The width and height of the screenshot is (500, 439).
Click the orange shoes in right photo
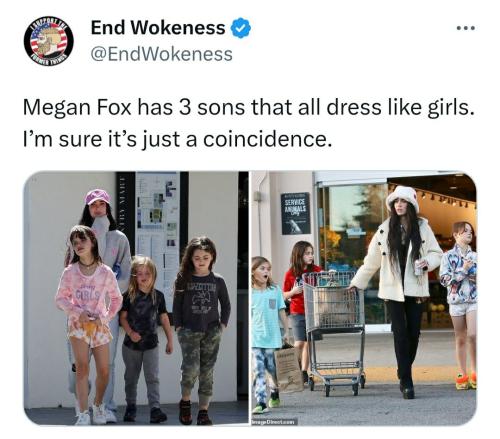click(x=466, y=381)
